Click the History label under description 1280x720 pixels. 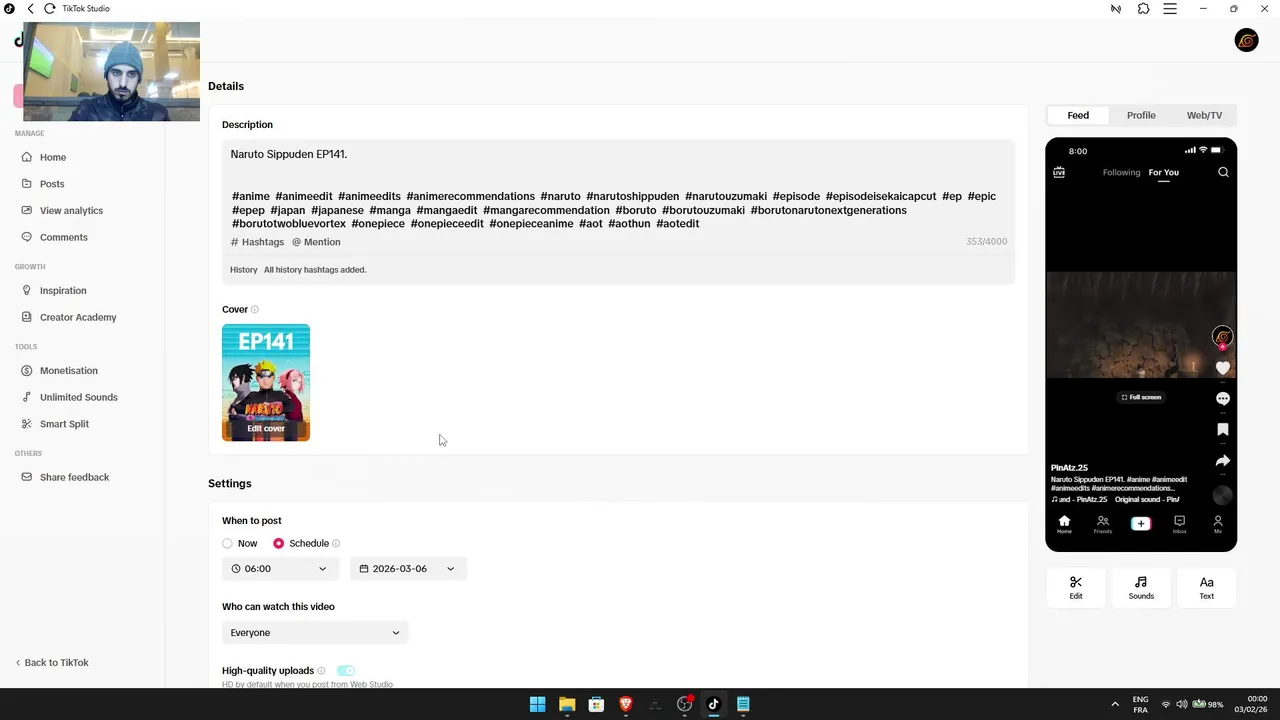[243, 270]
